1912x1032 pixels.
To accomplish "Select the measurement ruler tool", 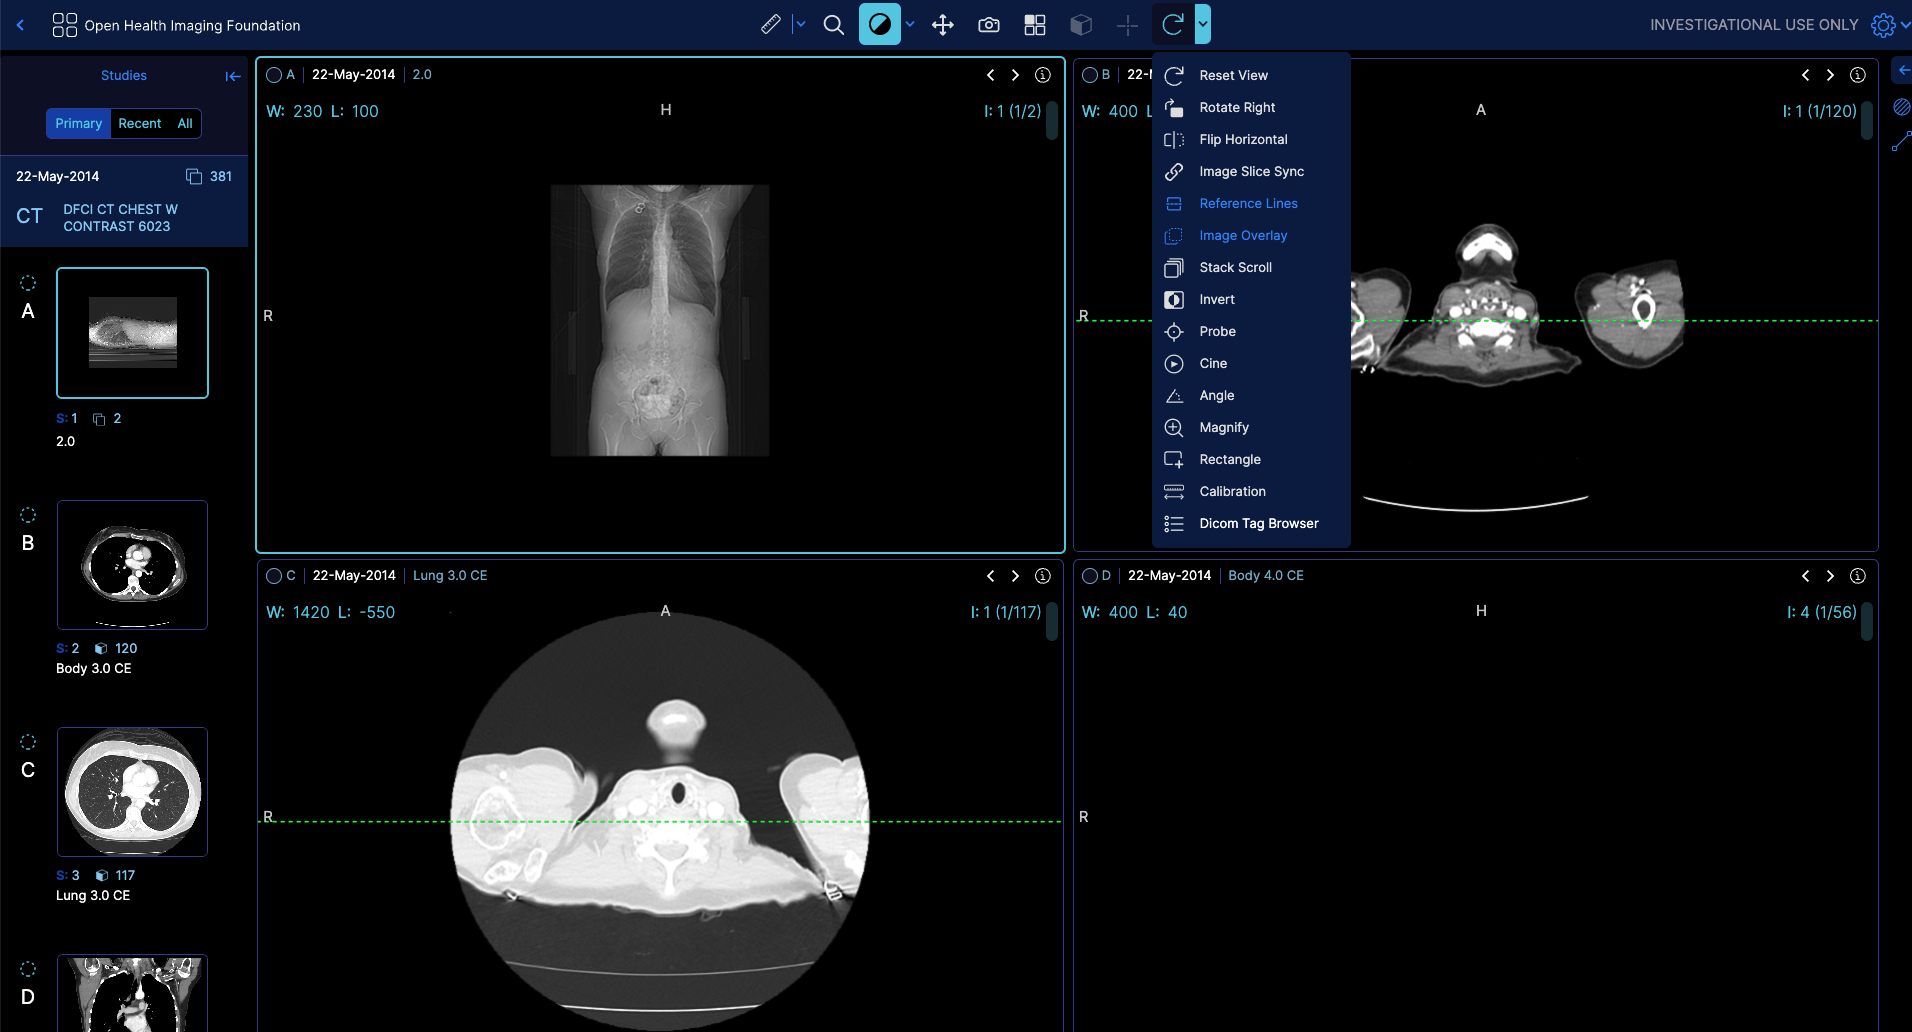I will [x=770, y=25].
